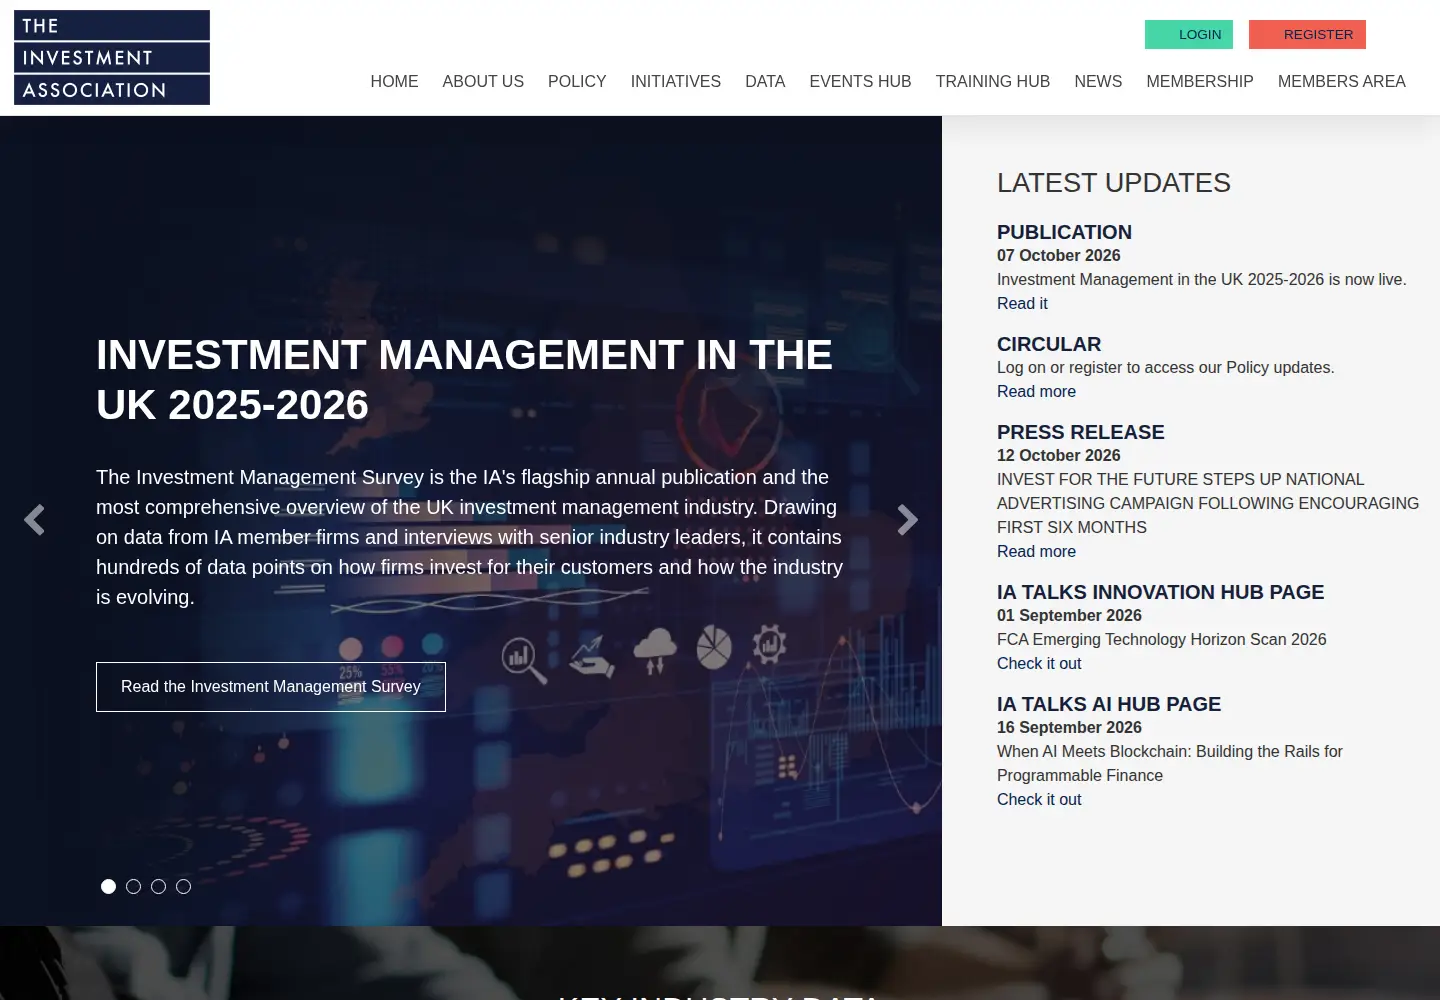Open the TRAINING HUB menu

[x=993, y=81]
